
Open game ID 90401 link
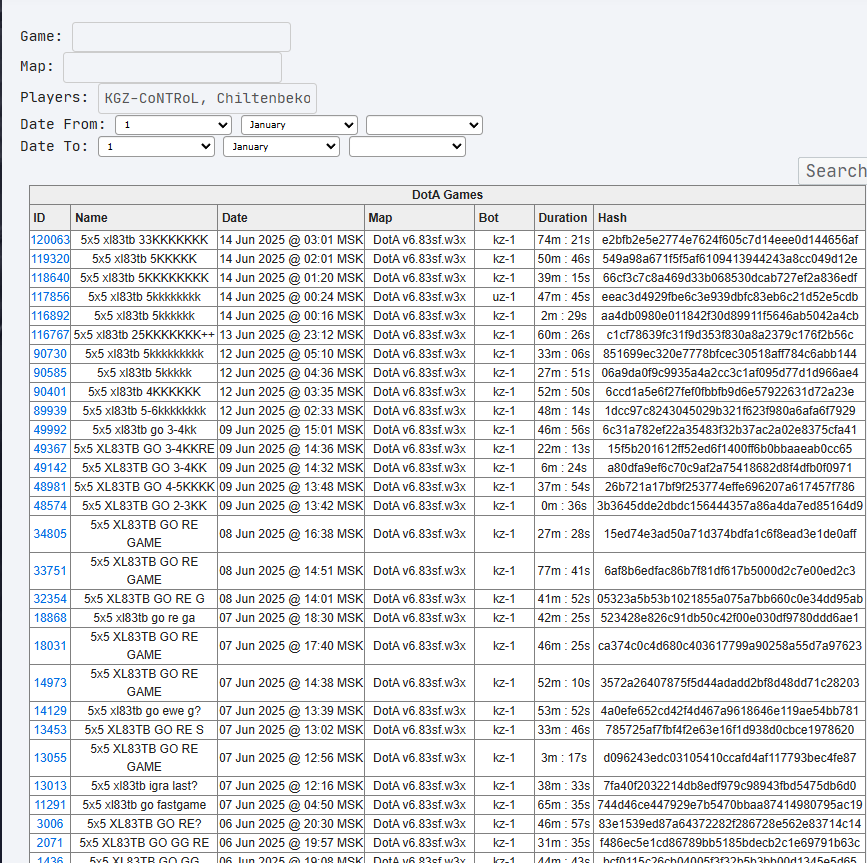[x=50, y=392]
